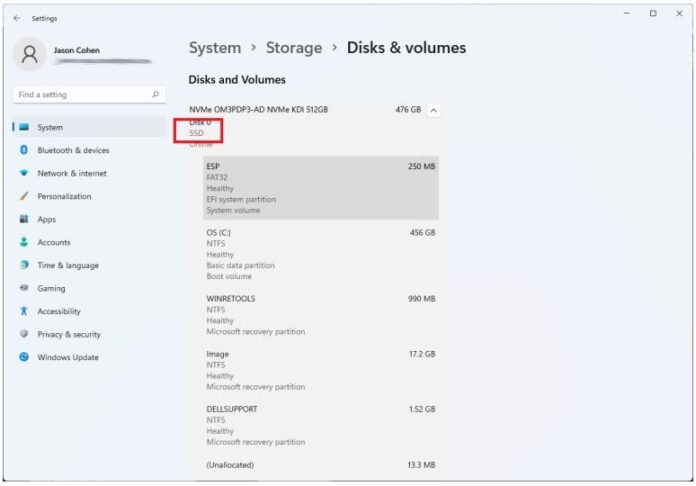Image resolution: width=696 pixels, height=486 pixels.
Task: Select the WINRETOOLS partition
Action: (x=320, y=315)
